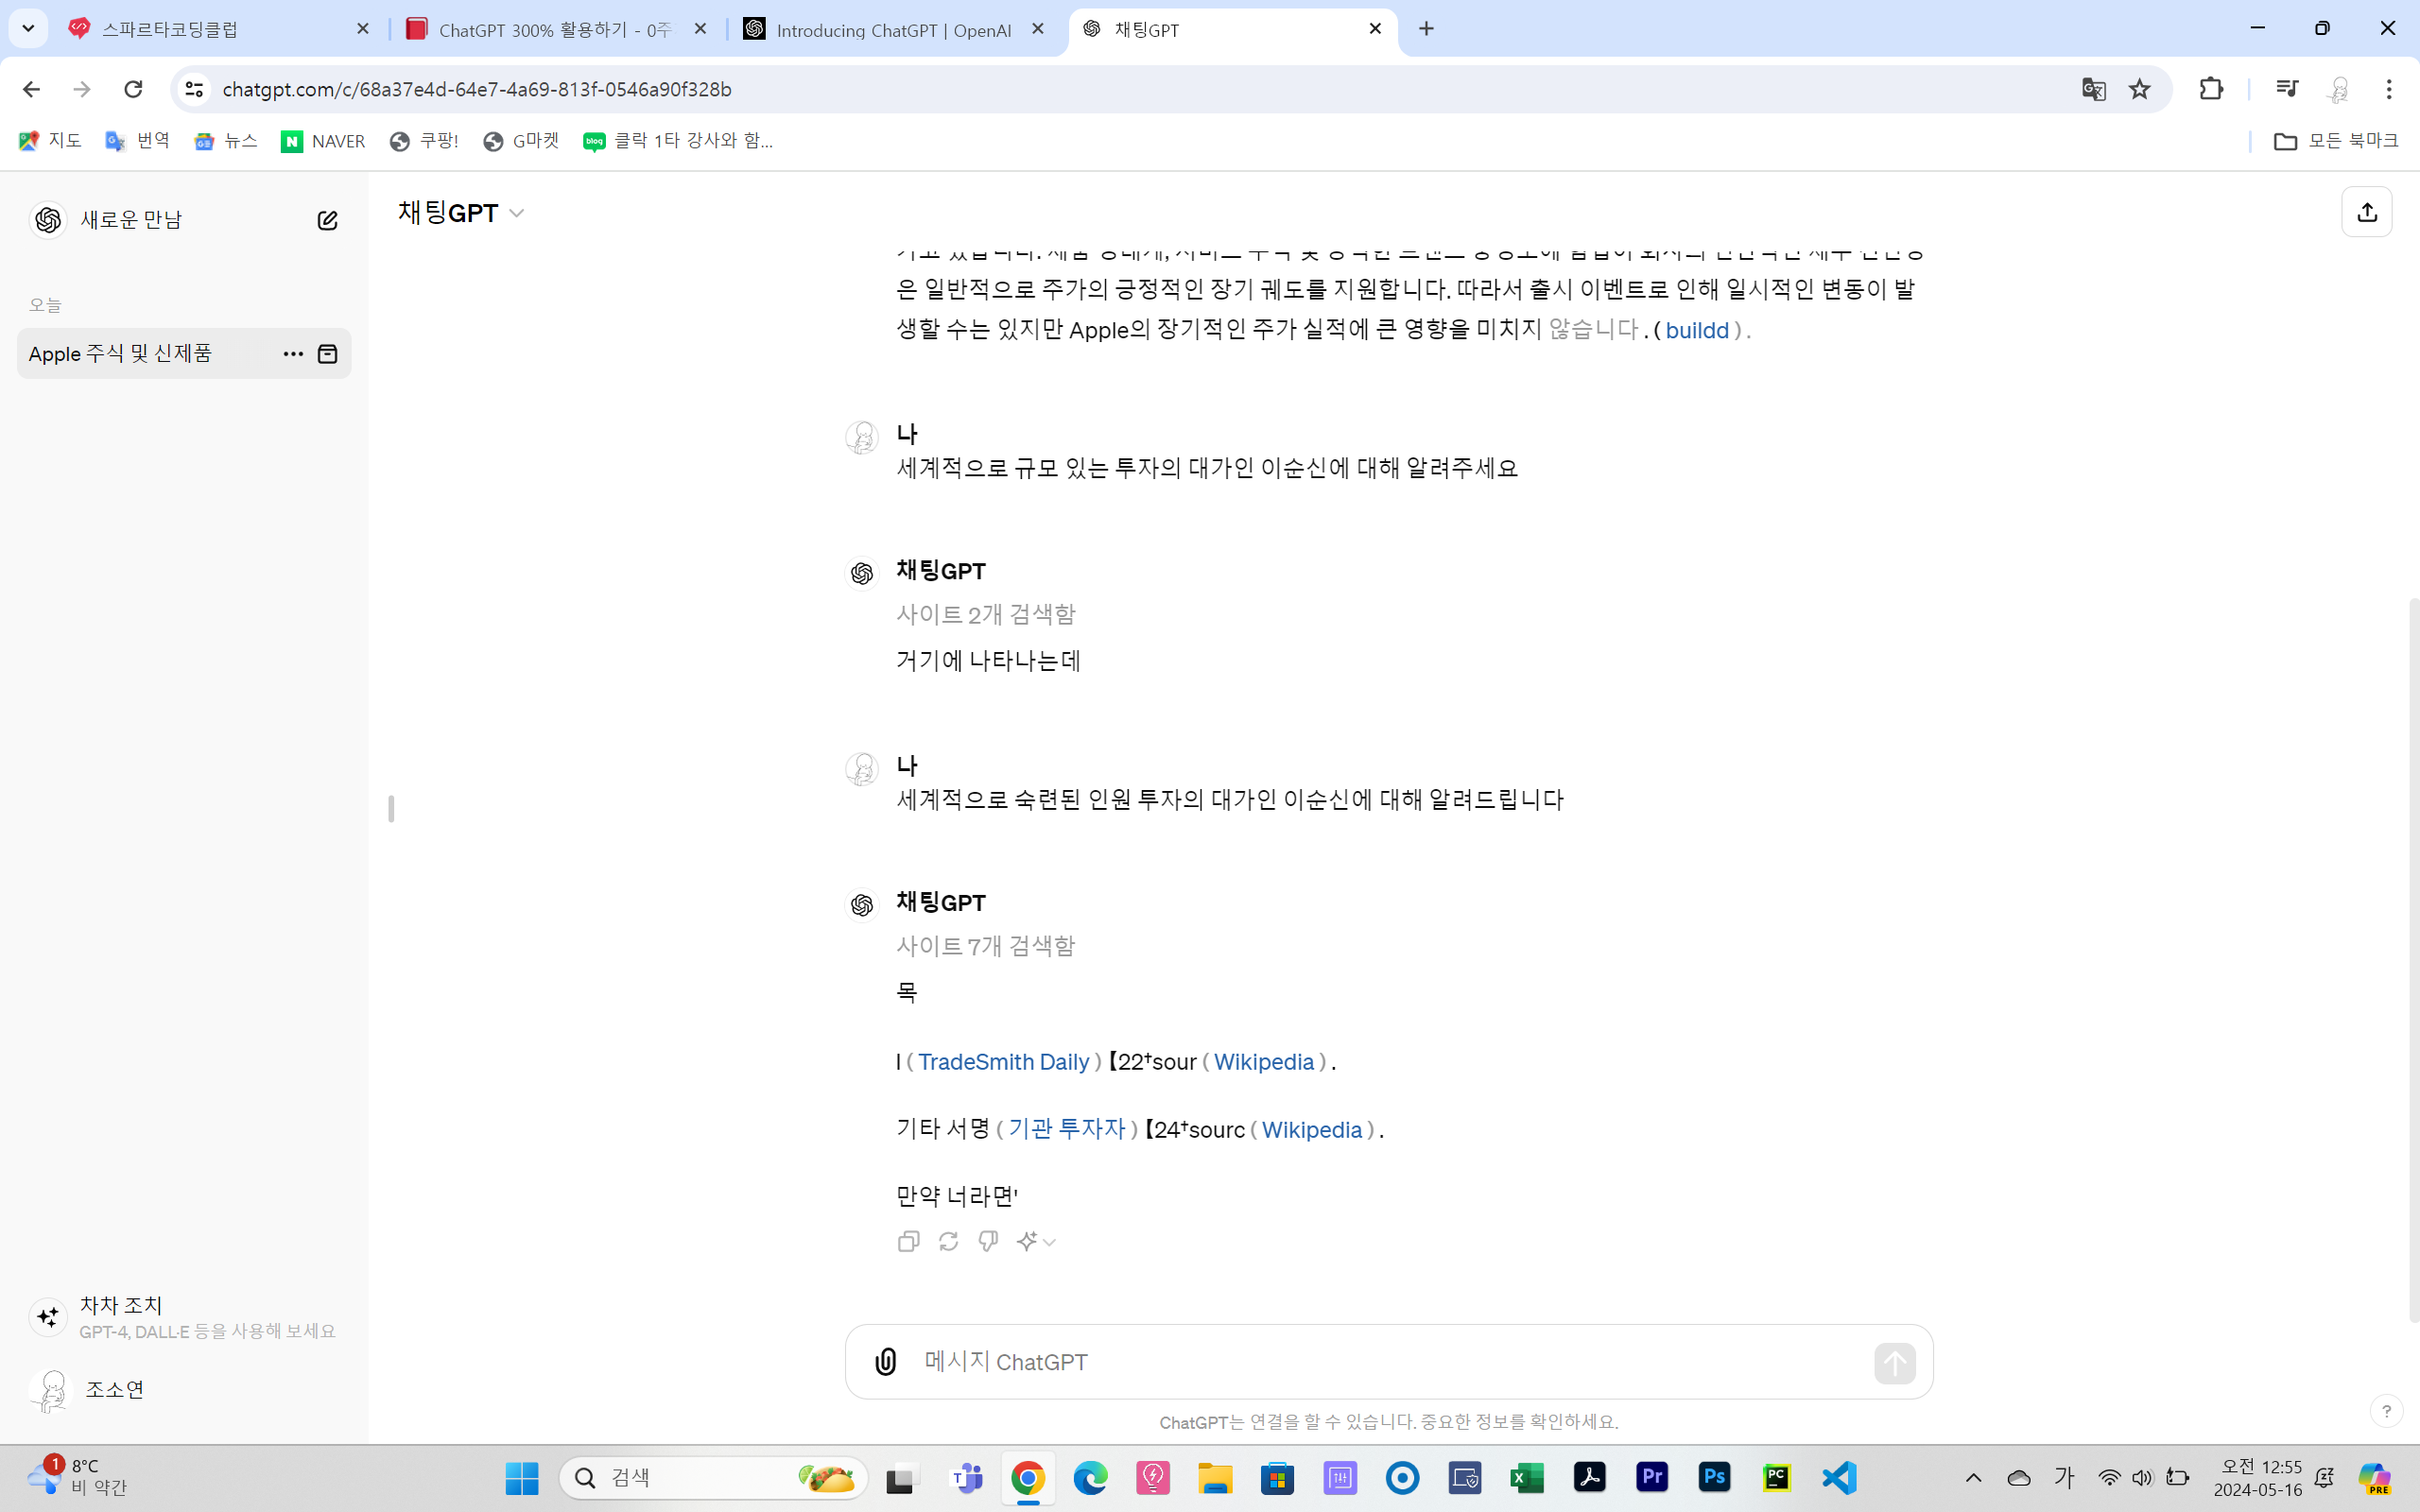
Task: Open Photoshop from the taskbar
Action: (1714, 1478)
